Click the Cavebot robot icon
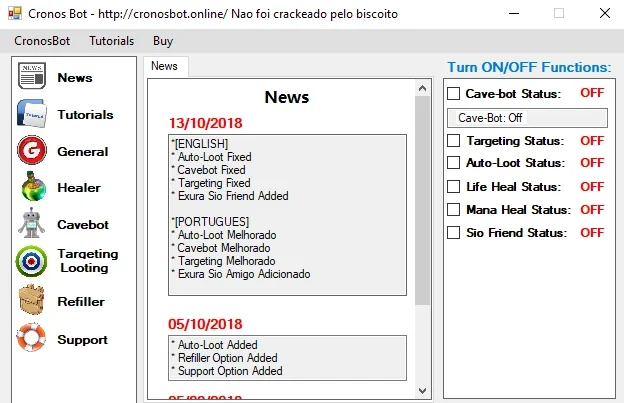624x403 pixels. 31,223
